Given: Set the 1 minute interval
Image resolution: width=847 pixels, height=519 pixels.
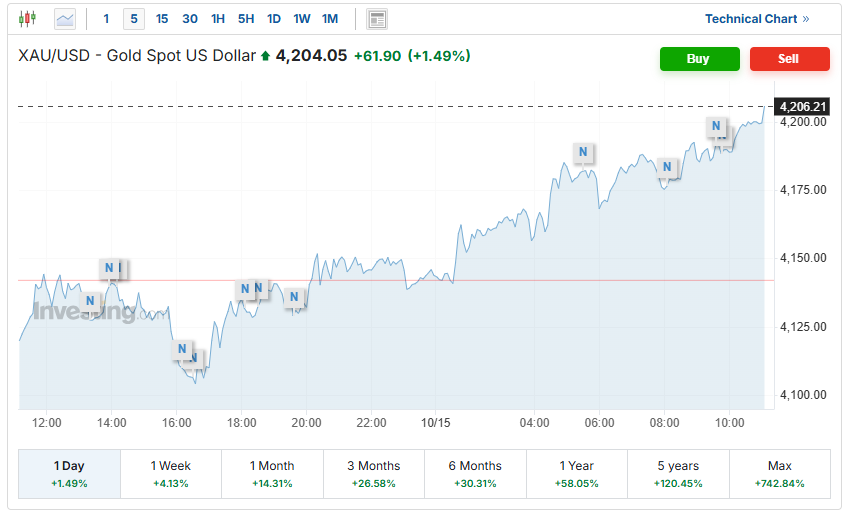Looking at the screenshot, I should tap(106, 18).
